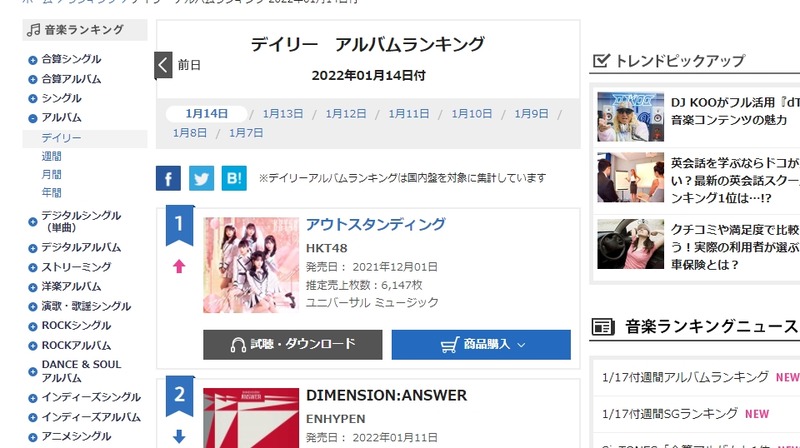Expand 演歌・歌謡シングル category
The height and width of the screenshot is (448, 800).
pos(33,307)
